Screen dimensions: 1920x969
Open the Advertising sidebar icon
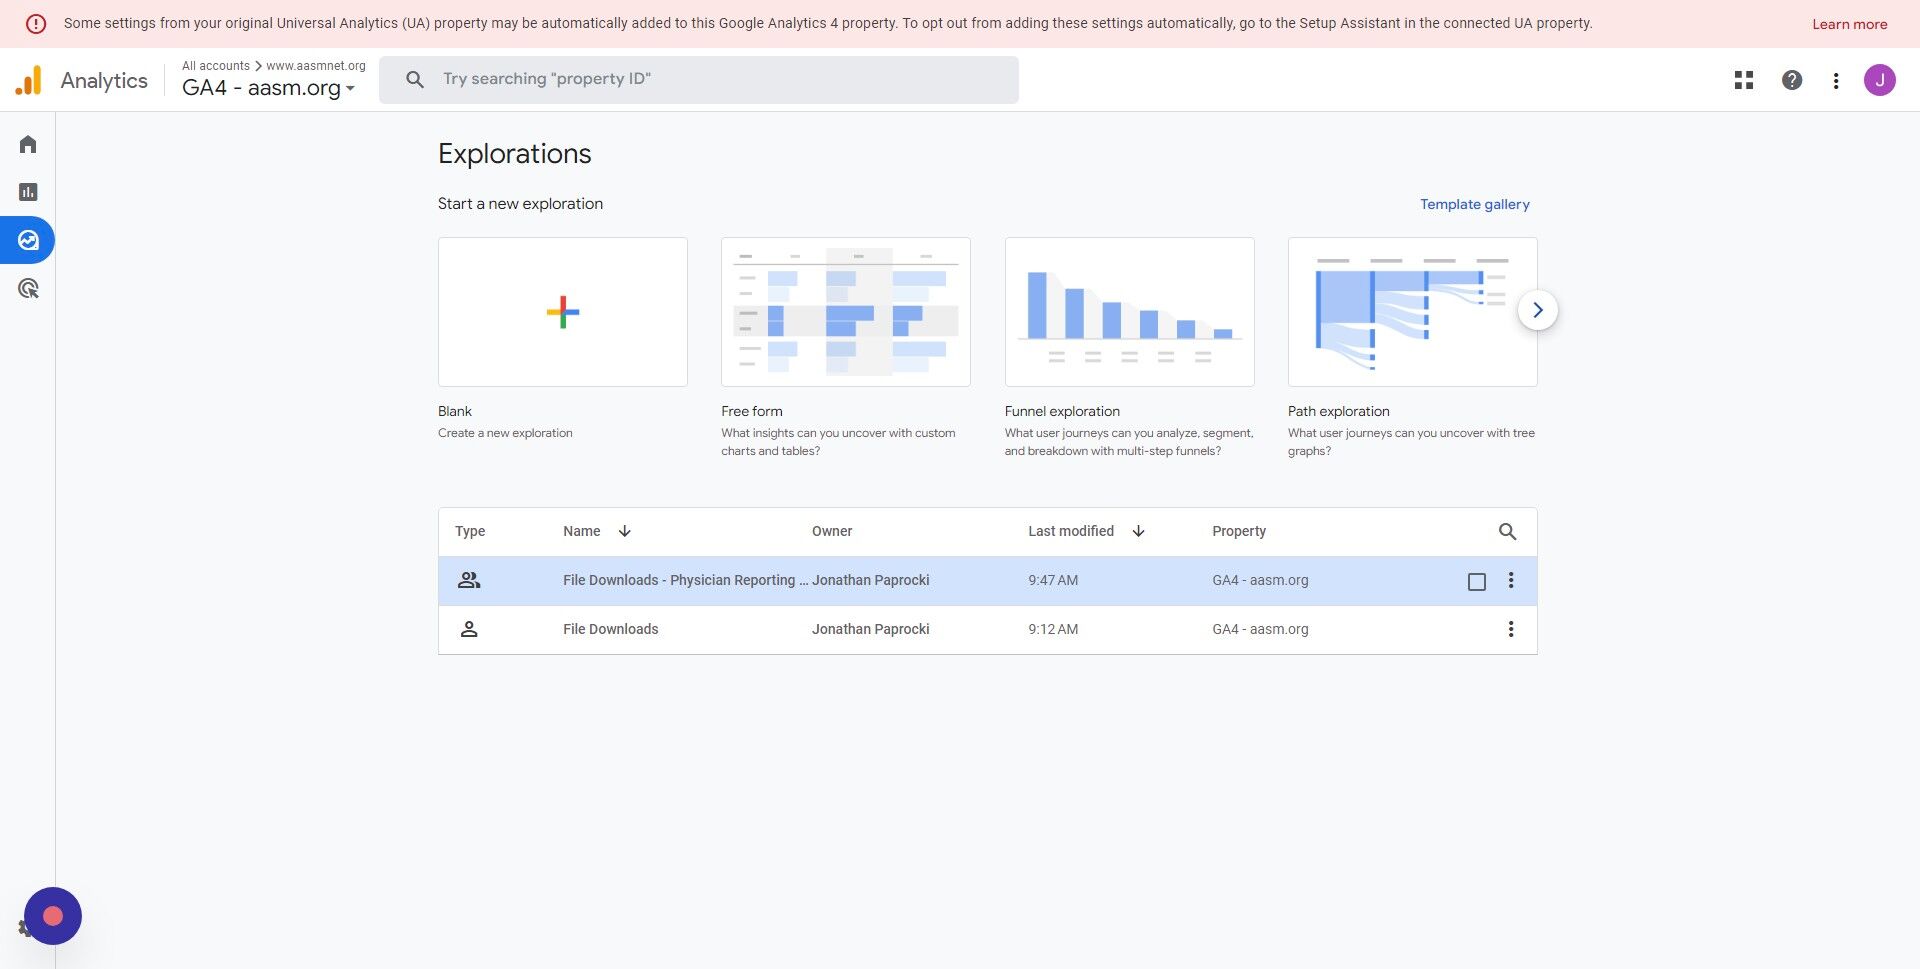(28, 289)
